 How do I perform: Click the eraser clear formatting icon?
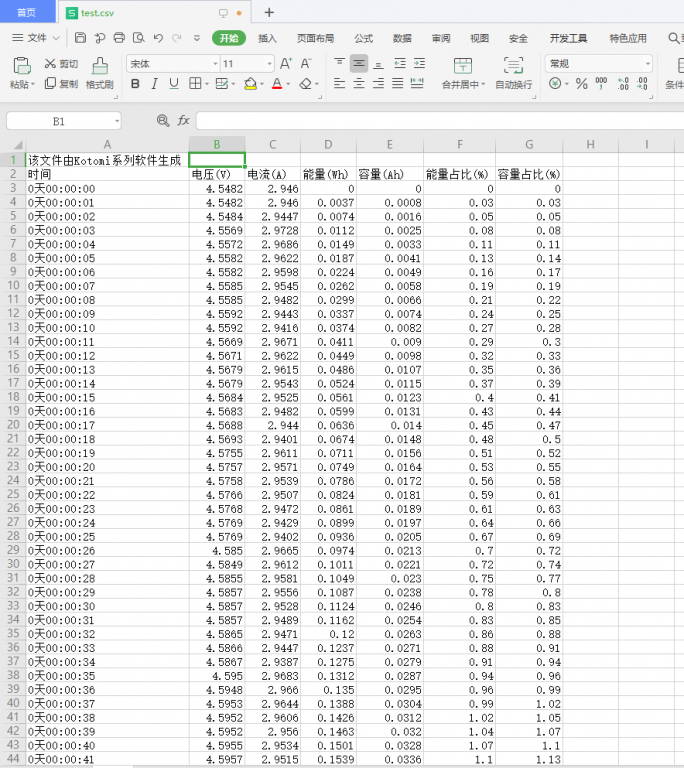click(x=306, y=84)
